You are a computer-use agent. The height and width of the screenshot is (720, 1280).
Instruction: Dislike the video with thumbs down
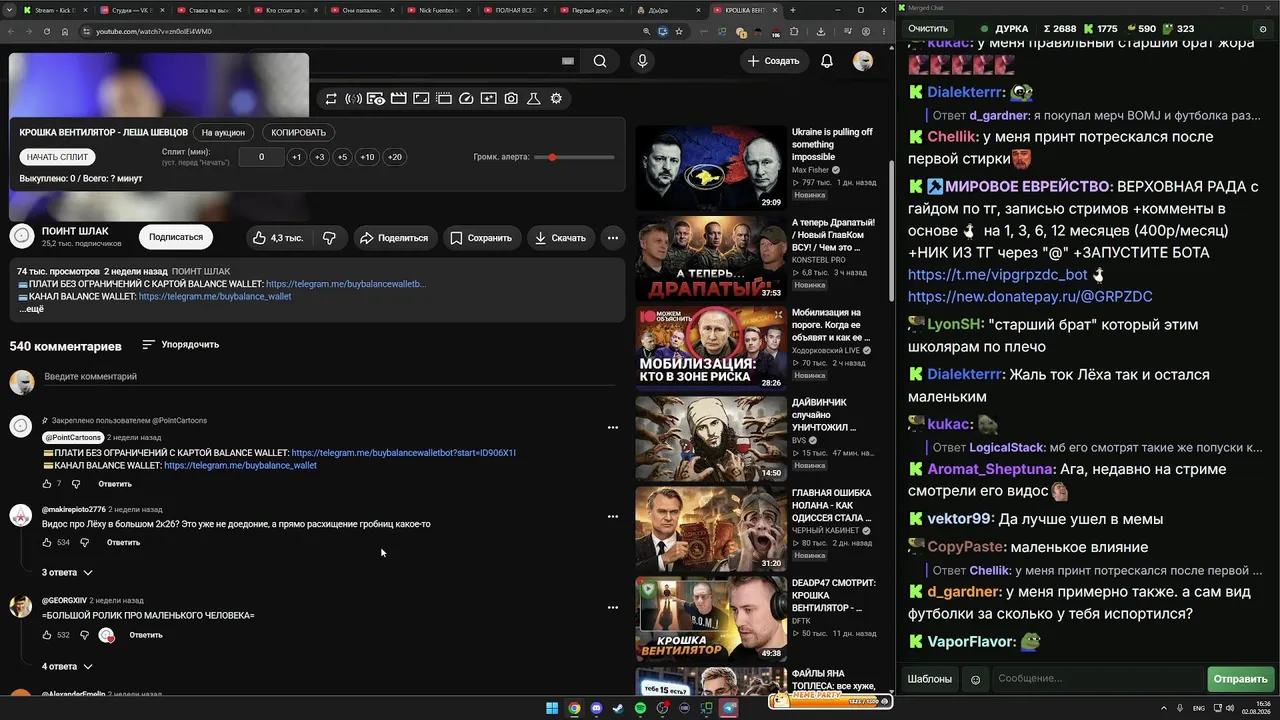pos(328,238)
